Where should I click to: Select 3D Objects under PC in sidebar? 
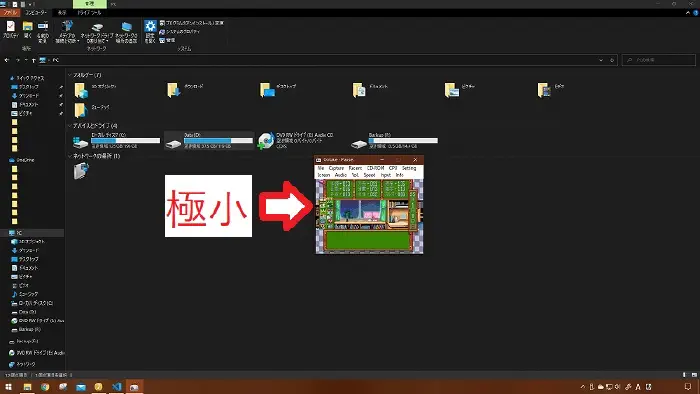tap(29, 241)
